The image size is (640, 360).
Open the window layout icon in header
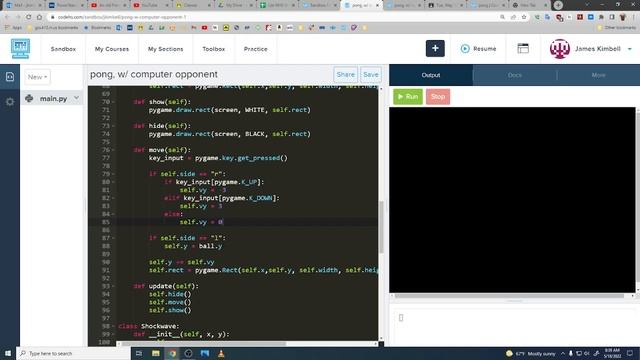[523, 49]
